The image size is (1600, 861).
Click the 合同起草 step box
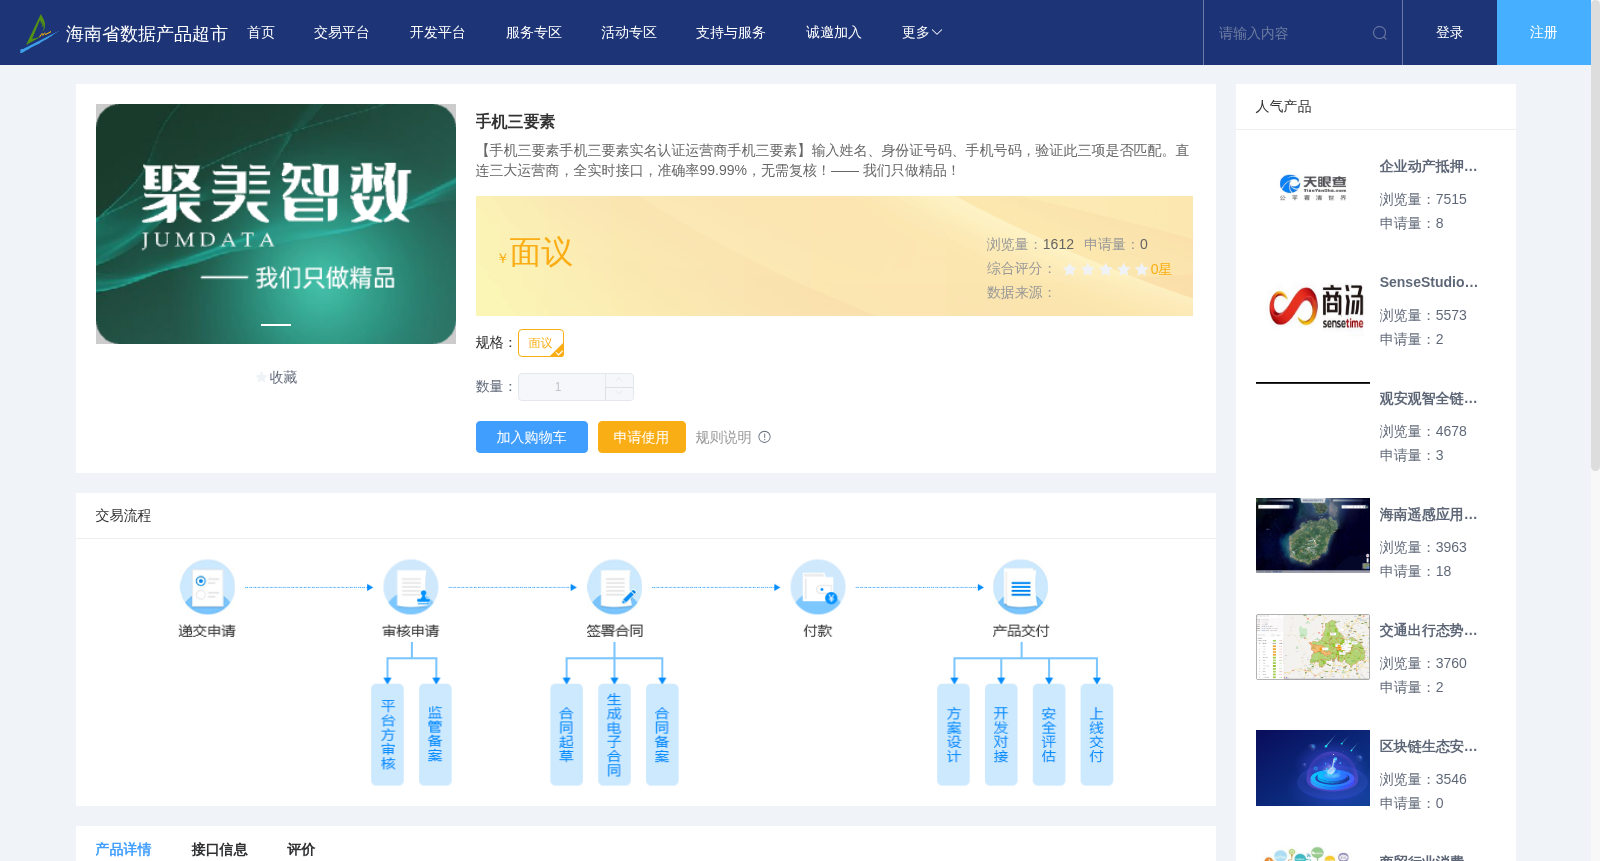(566, 735)
